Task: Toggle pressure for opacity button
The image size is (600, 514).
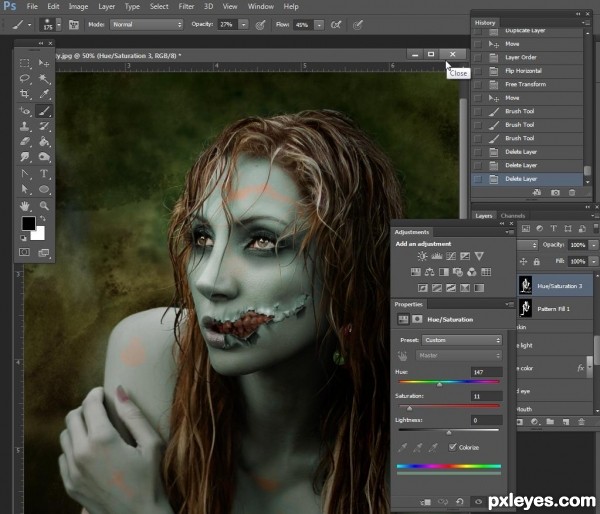Action: (x=260, y=25)
